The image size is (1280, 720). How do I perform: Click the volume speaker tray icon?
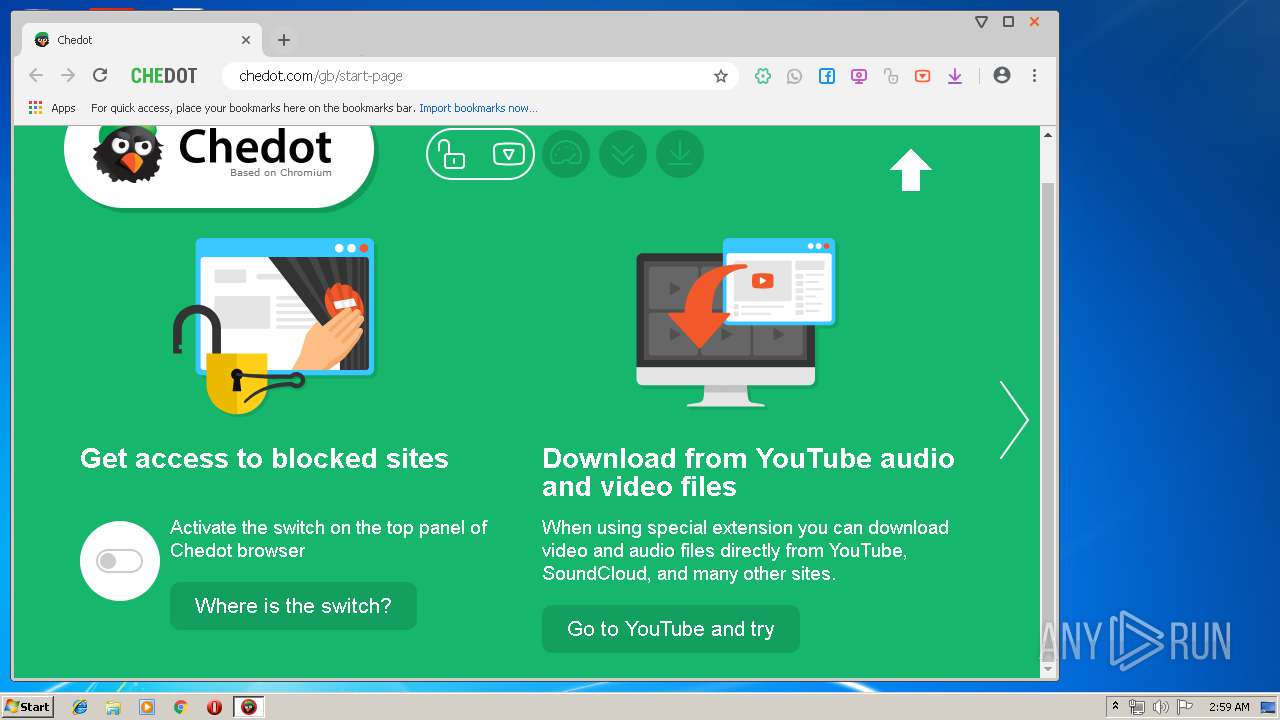[x=1161, y=707]
